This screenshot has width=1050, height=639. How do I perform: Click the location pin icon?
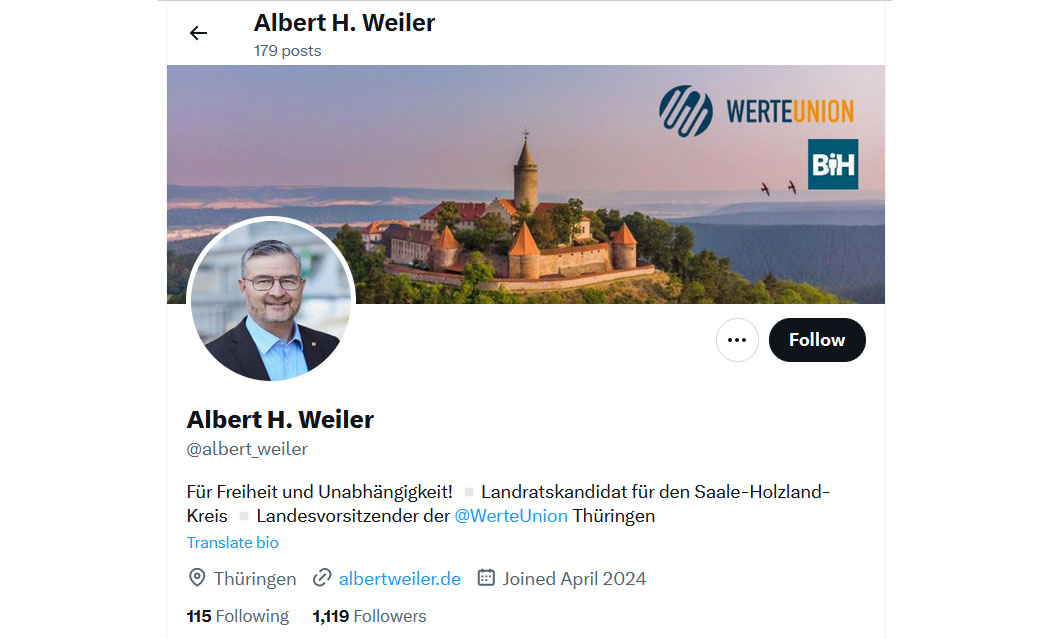click(197, 577)
